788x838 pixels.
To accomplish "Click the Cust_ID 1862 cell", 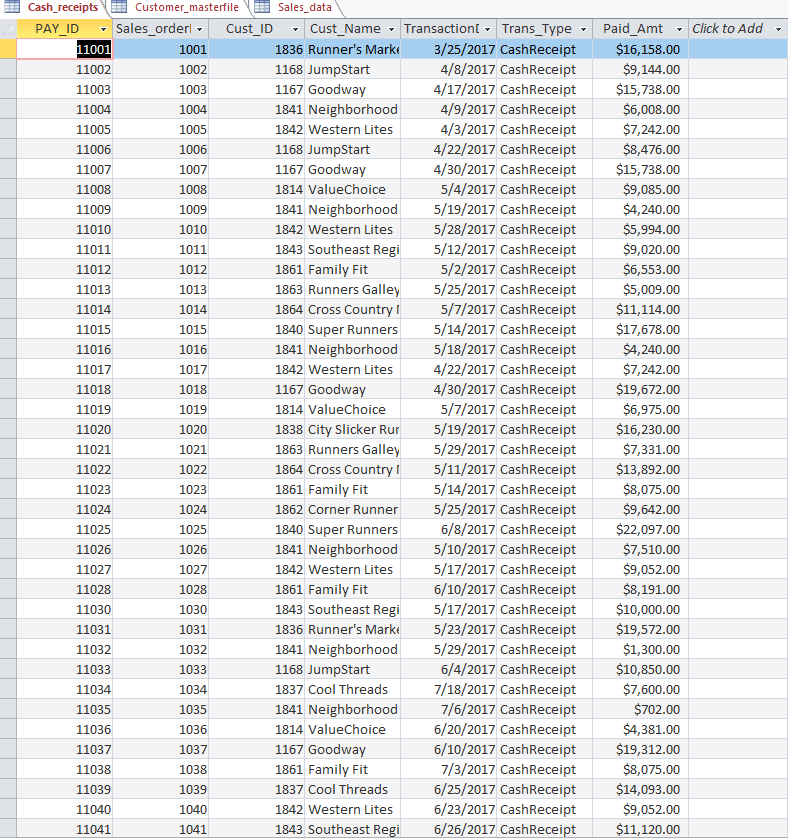I will 257,509.
